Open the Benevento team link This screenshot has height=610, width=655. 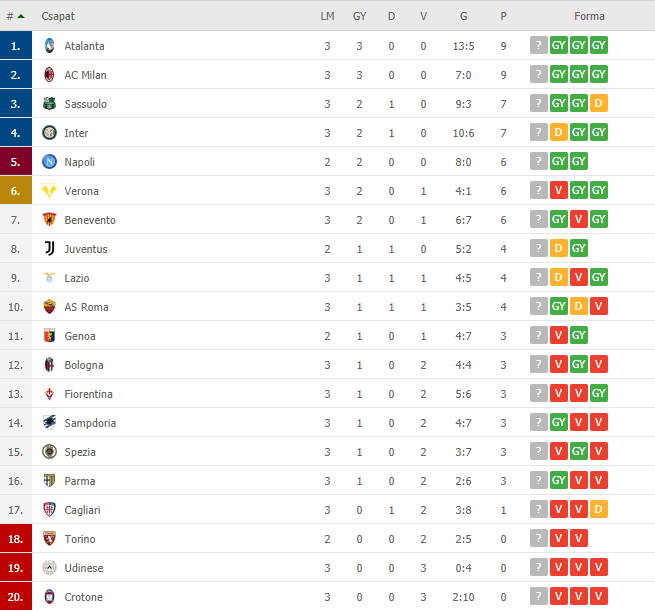(90, 220)
